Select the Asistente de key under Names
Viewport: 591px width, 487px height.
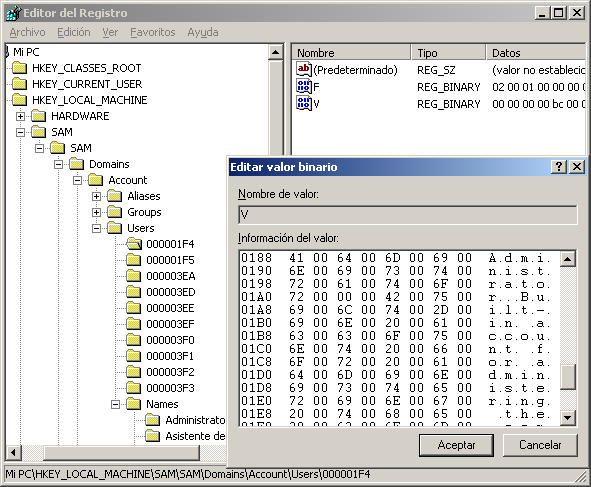pyautogui.click(x=195, y=436)
